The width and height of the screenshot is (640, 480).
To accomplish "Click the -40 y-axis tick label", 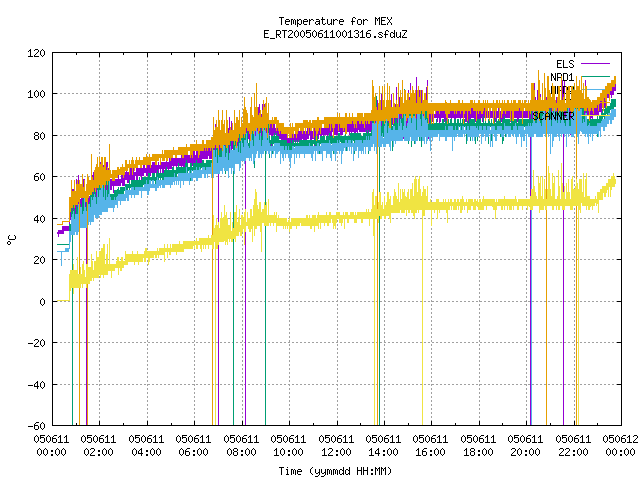I will (36, 385).
